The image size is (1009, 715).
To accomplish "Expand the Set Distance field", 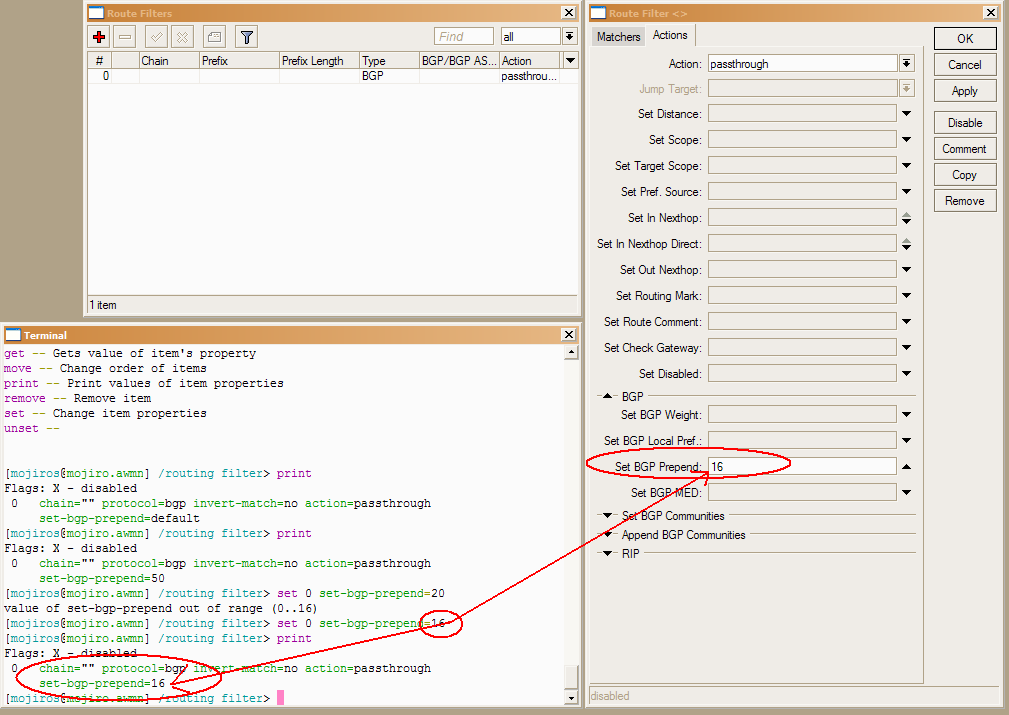I will click(906, 114).
